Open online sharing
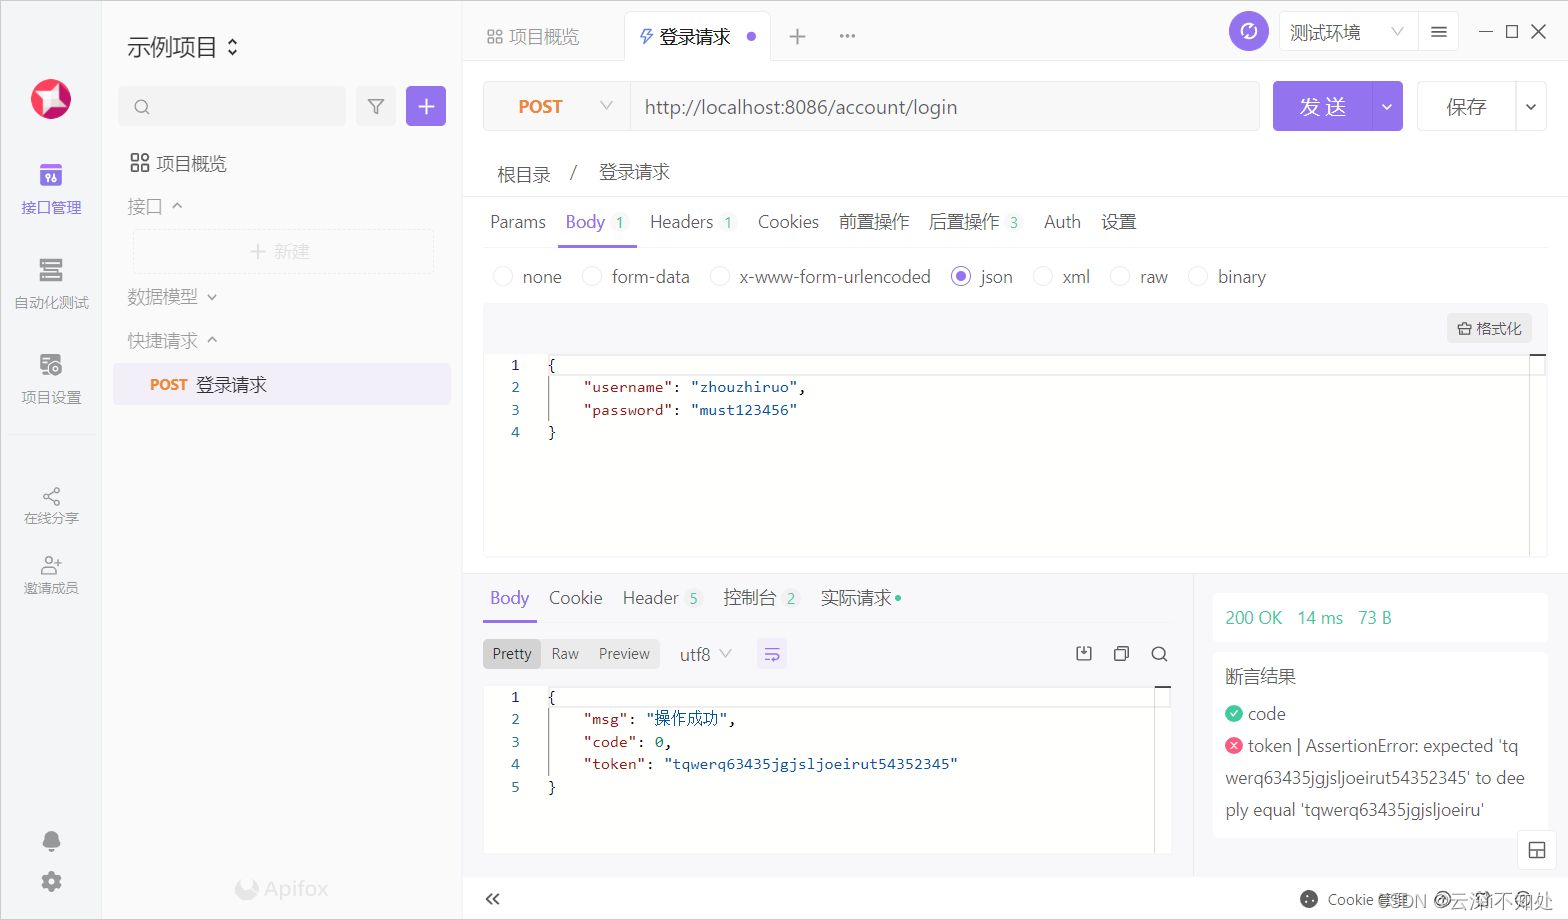Image resolution: width=1568 pixels, height=920 pixels. tap(51, 506)
